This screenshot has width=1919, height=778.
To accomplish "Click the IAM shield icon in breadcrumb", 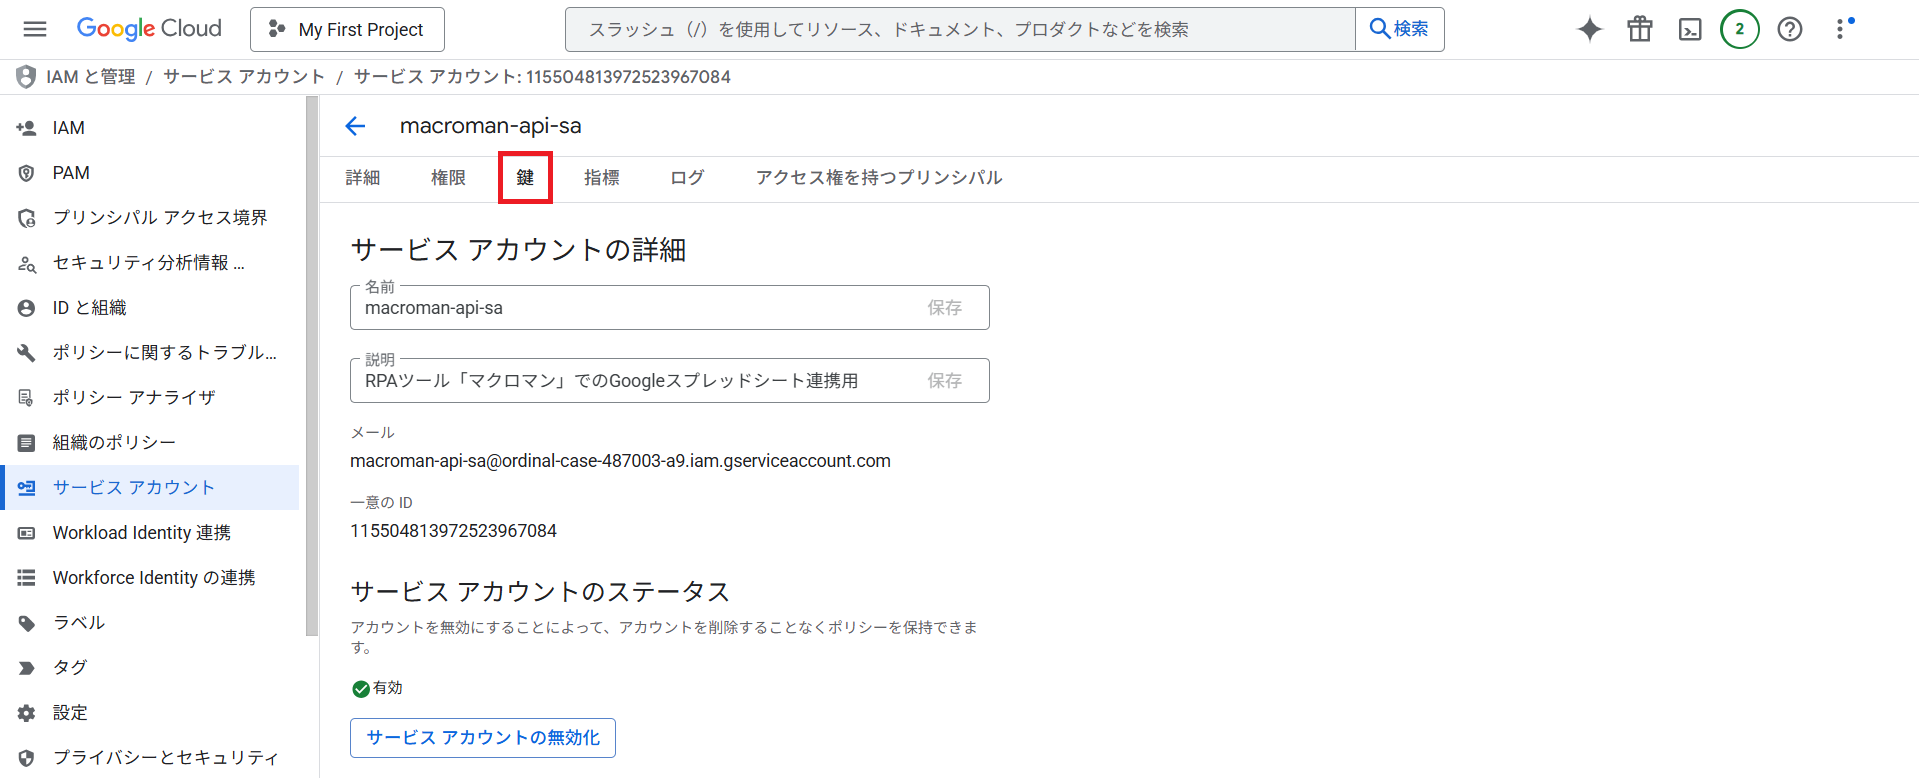I will [26, 77].
